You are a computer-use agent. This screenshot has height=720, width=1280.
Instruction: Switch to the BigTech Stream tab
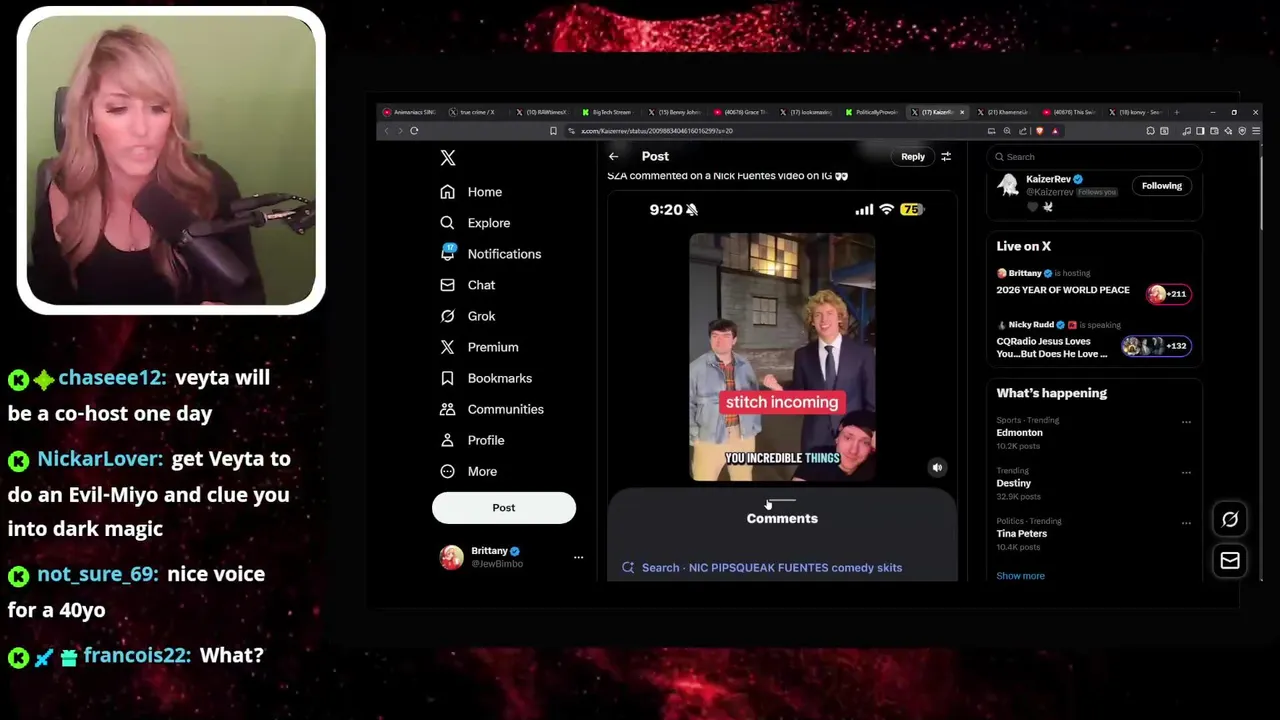point(609,112)
